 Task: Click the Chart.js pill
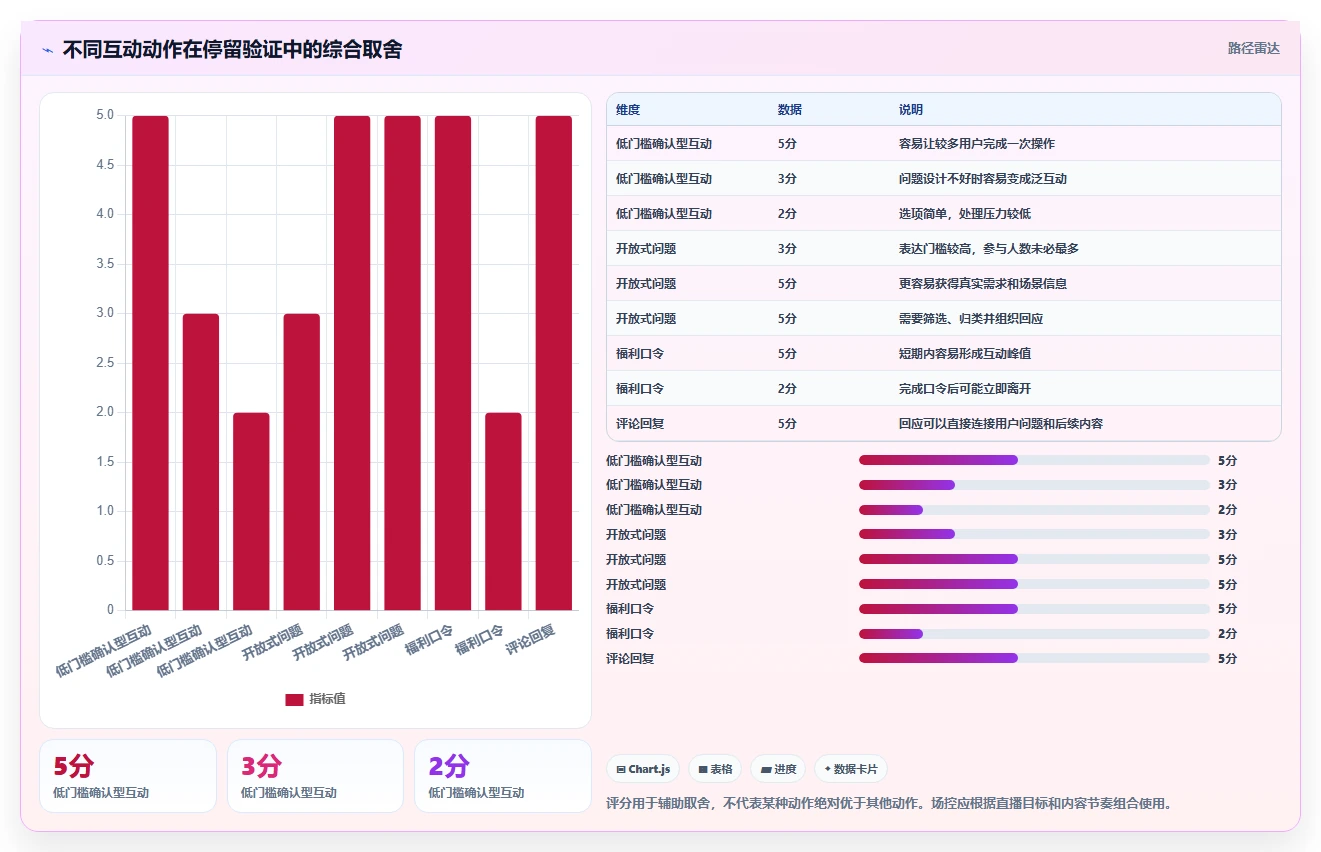(x=643, y=769)
